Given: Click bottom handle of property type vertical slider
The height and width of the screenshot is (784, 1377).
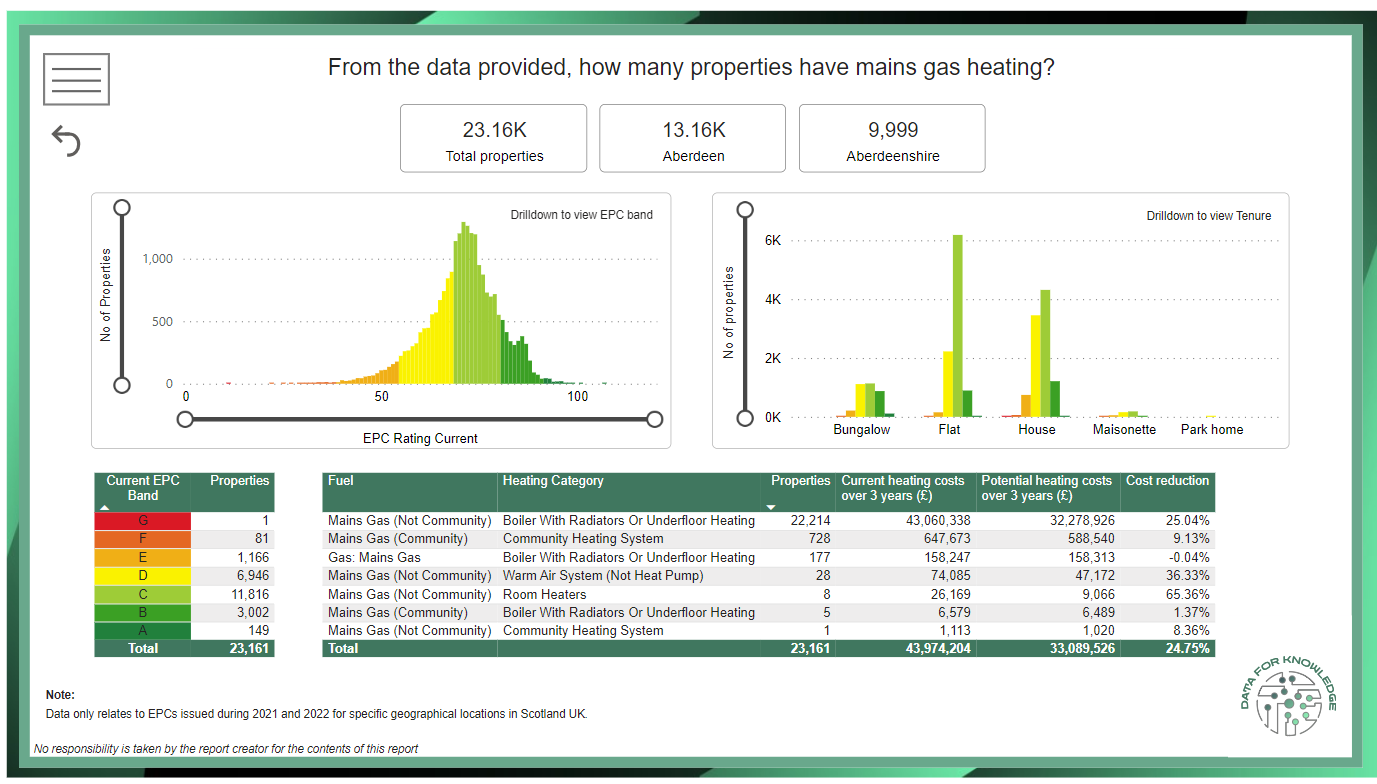Looking at the screenshot, I should 744,418.
